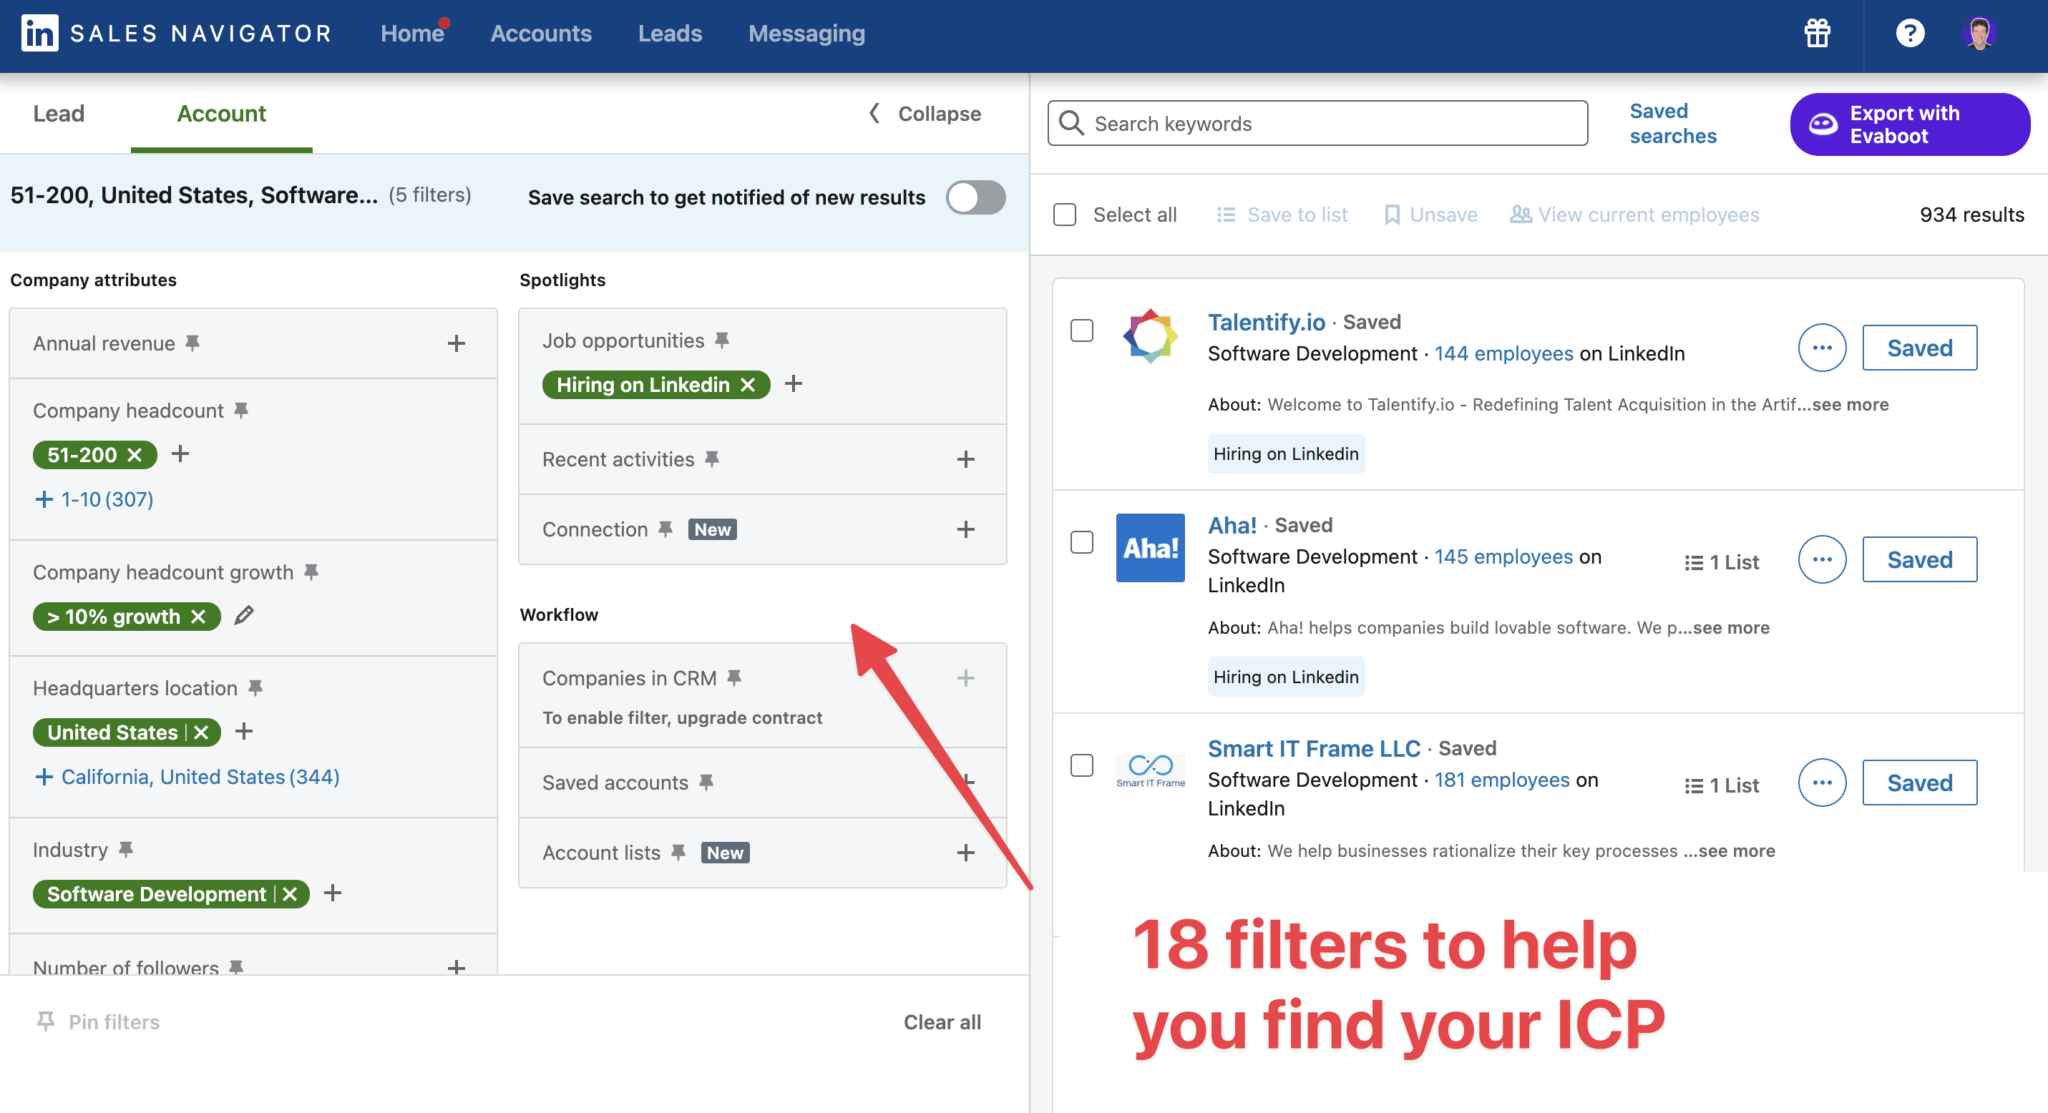Edit the 10% growth filter with pencil icon
2048x1113 pixels.
[x=244, y=616]
